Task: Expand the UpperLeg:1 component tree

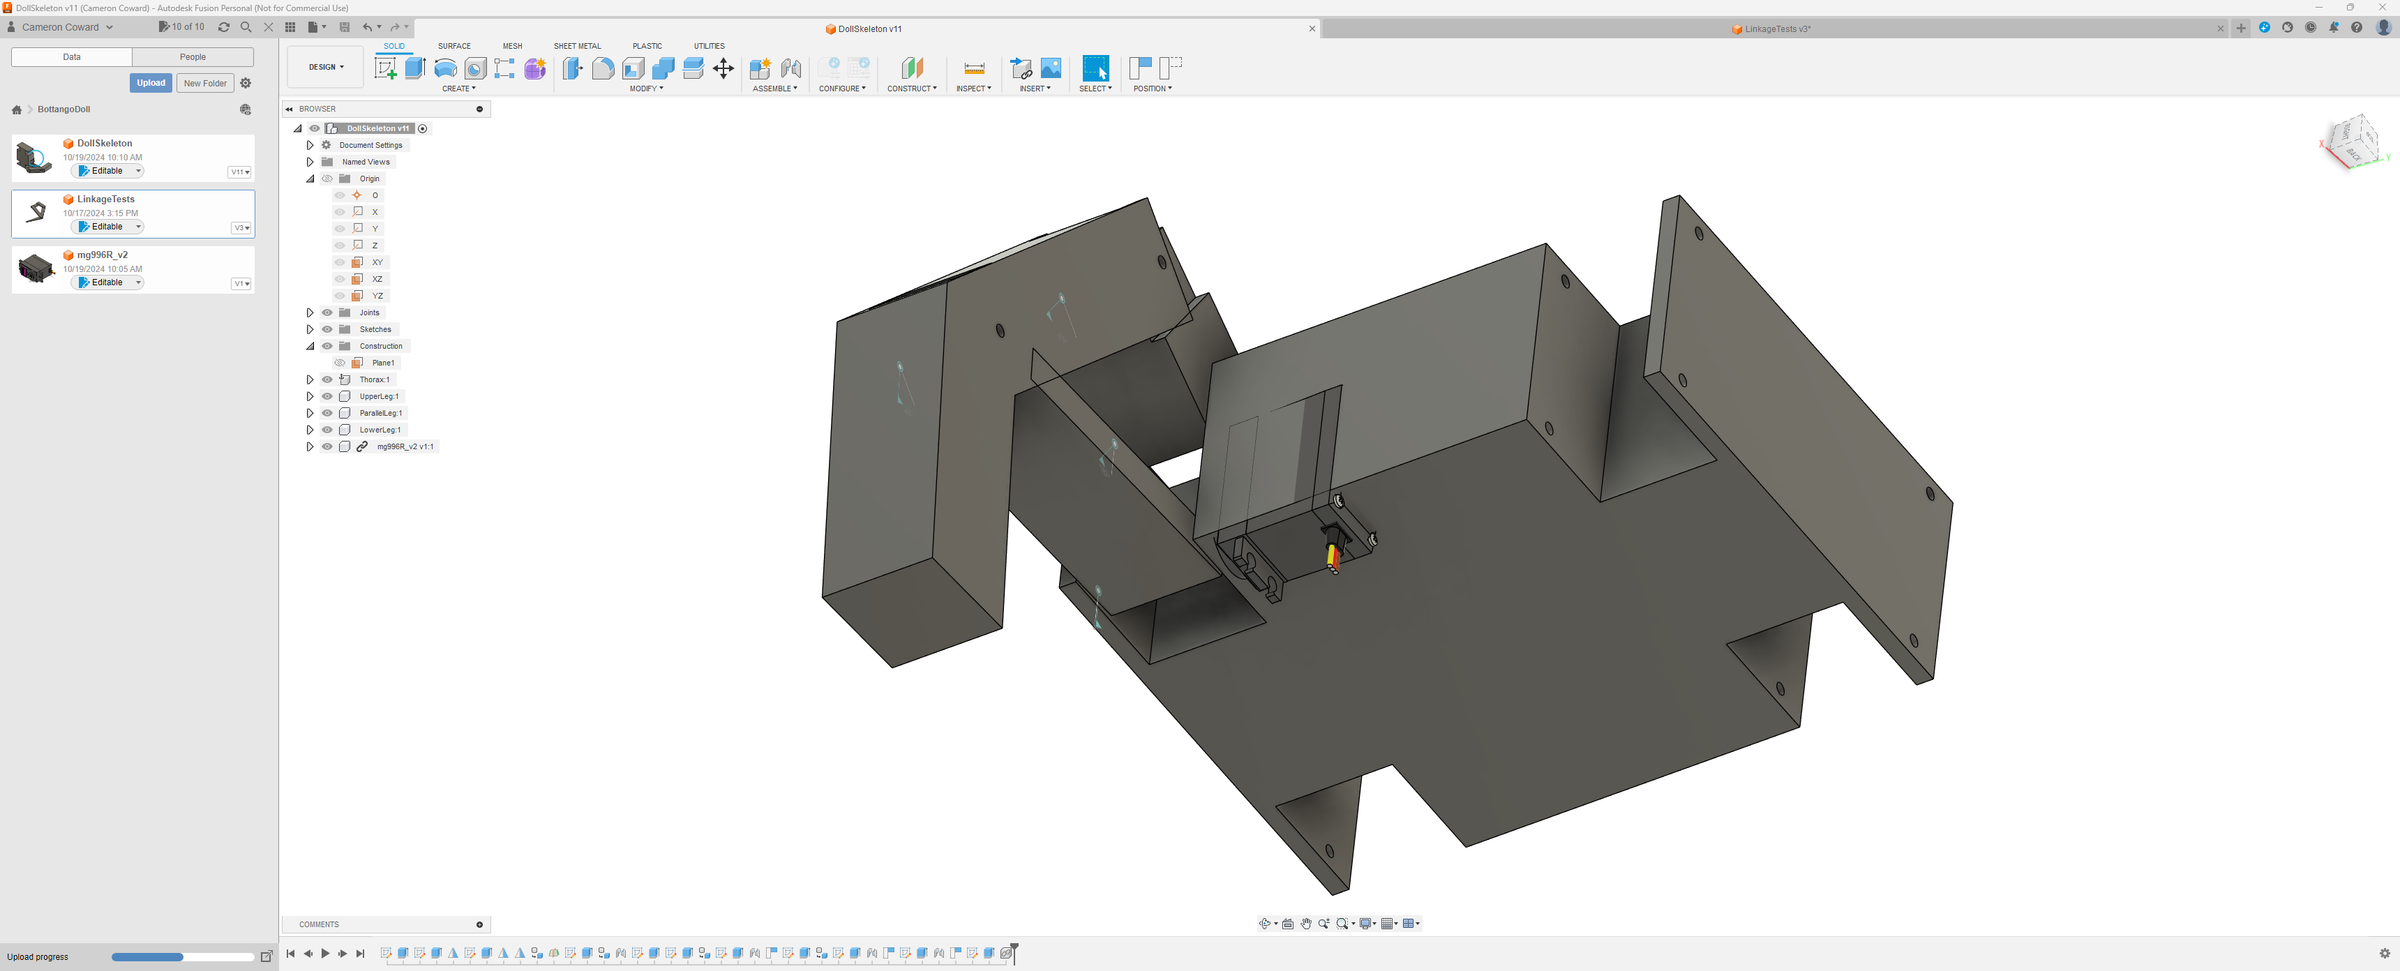Action: click(310, 397)
